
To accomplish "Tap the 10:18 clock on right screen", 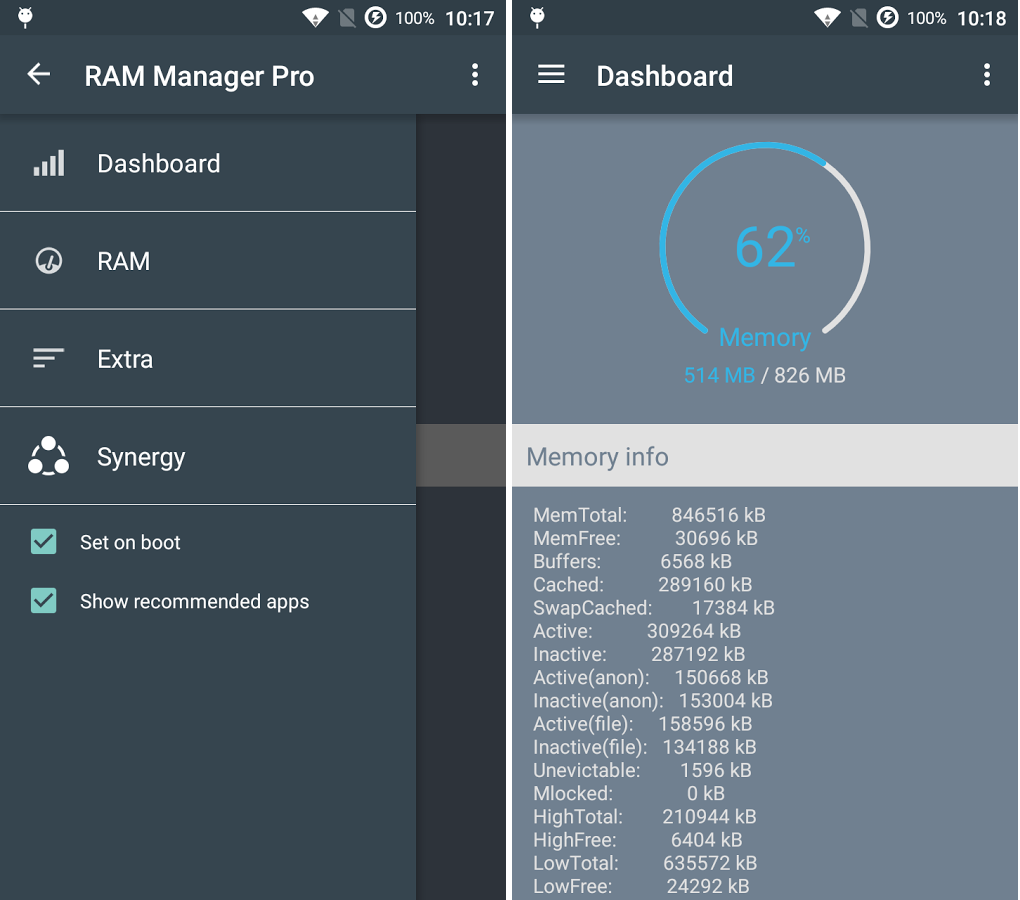I will coord(982,18).
